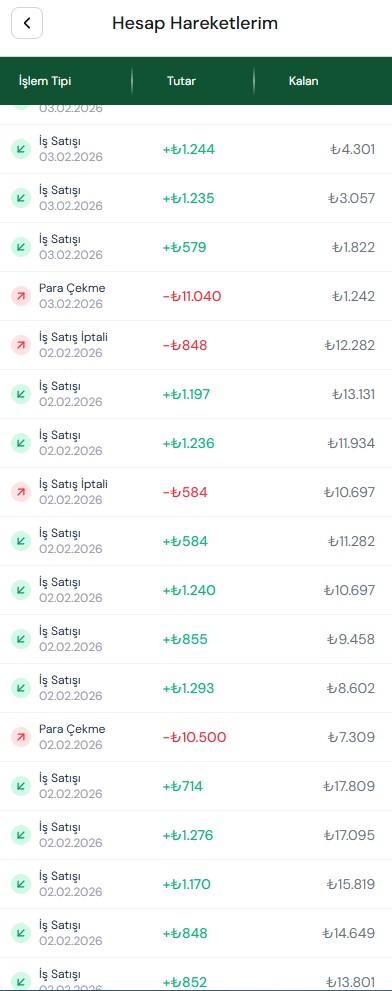
Task: Click green arrow icon of +₺714 sale
Action: [x=21, y=786]
